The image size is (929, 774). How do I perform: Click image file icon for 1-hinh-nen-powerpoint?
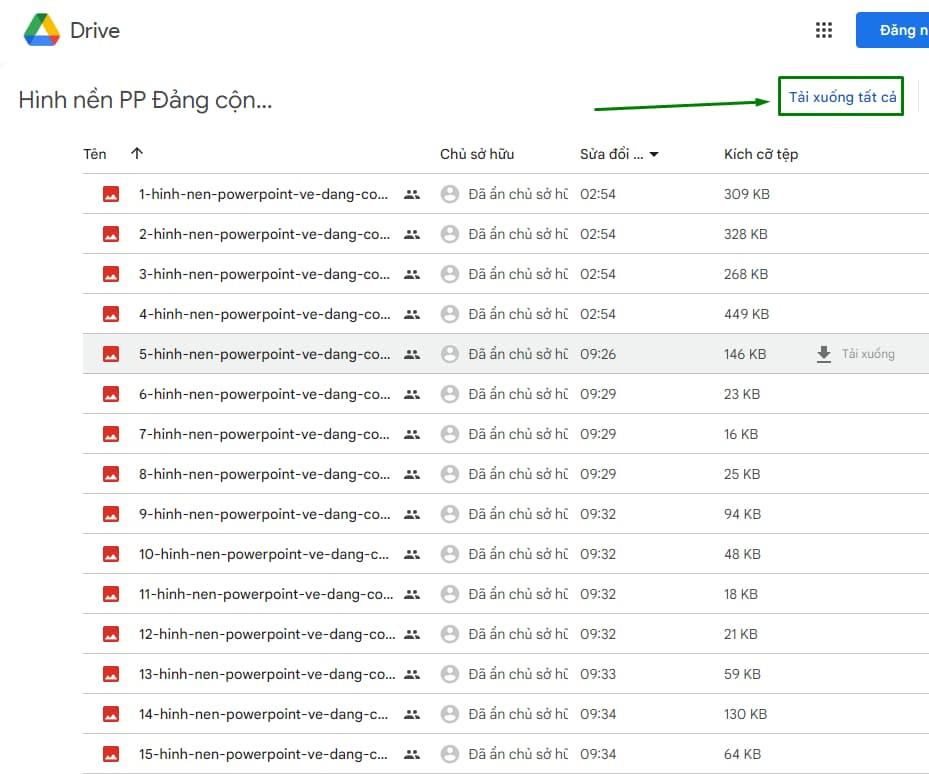coord(111,194)
